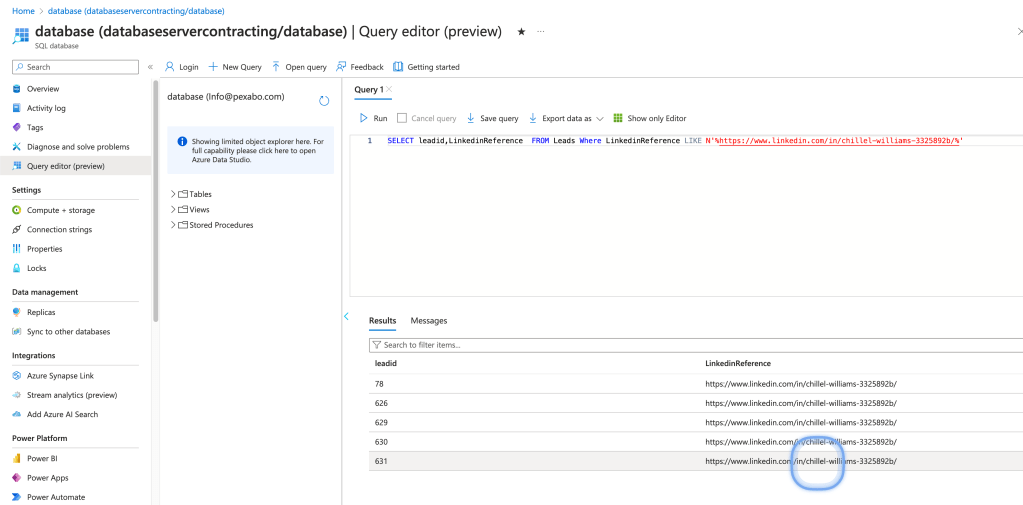
Task: Collapse the sidebar with double chevron
Action: (150, 67)
